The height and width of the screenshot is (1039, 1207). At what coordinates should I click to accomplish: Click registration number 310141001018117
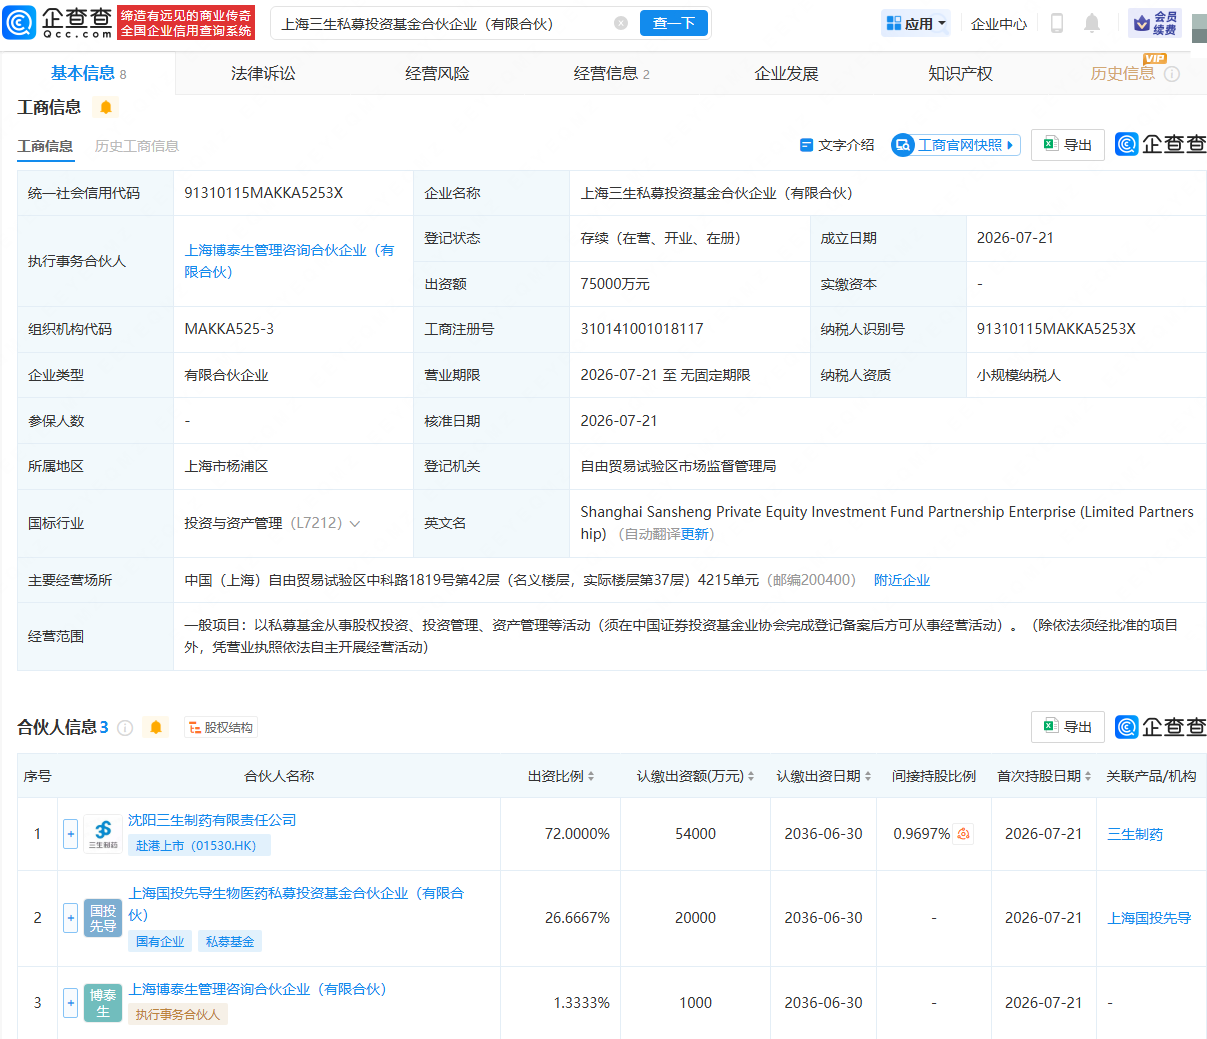pyautogui.click(x=642, y=329)
